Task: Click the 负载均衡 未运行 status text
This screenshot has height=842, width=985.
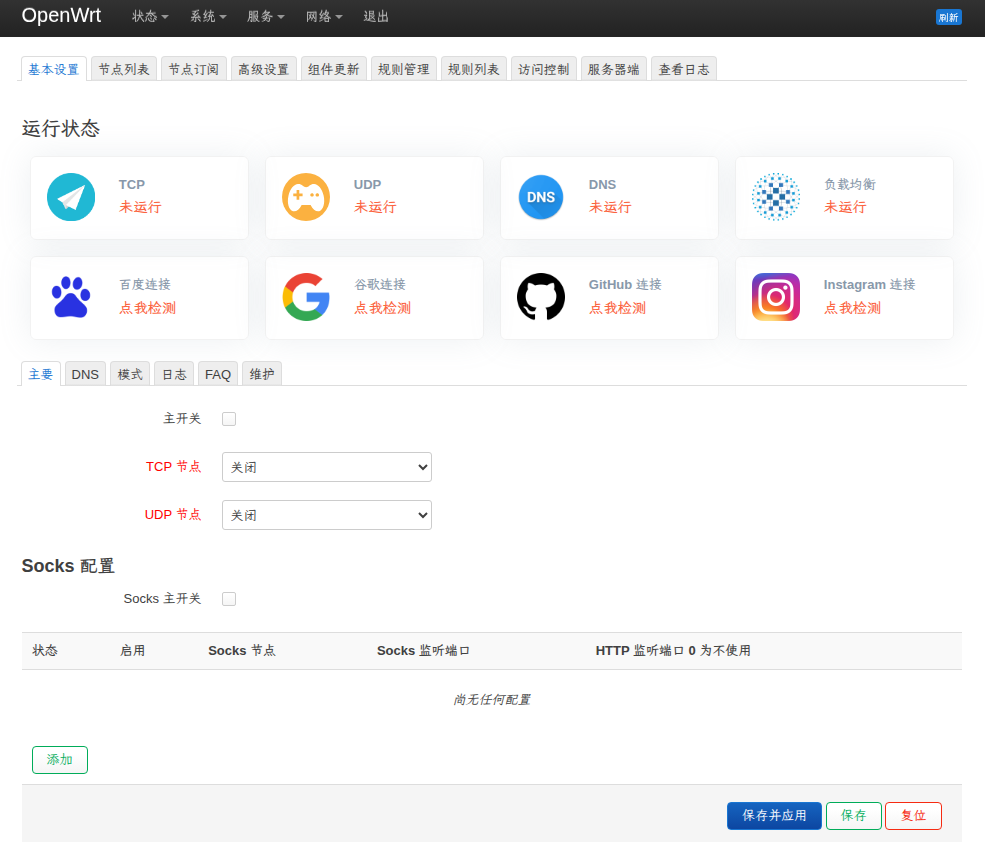Action: coord(845,207)
